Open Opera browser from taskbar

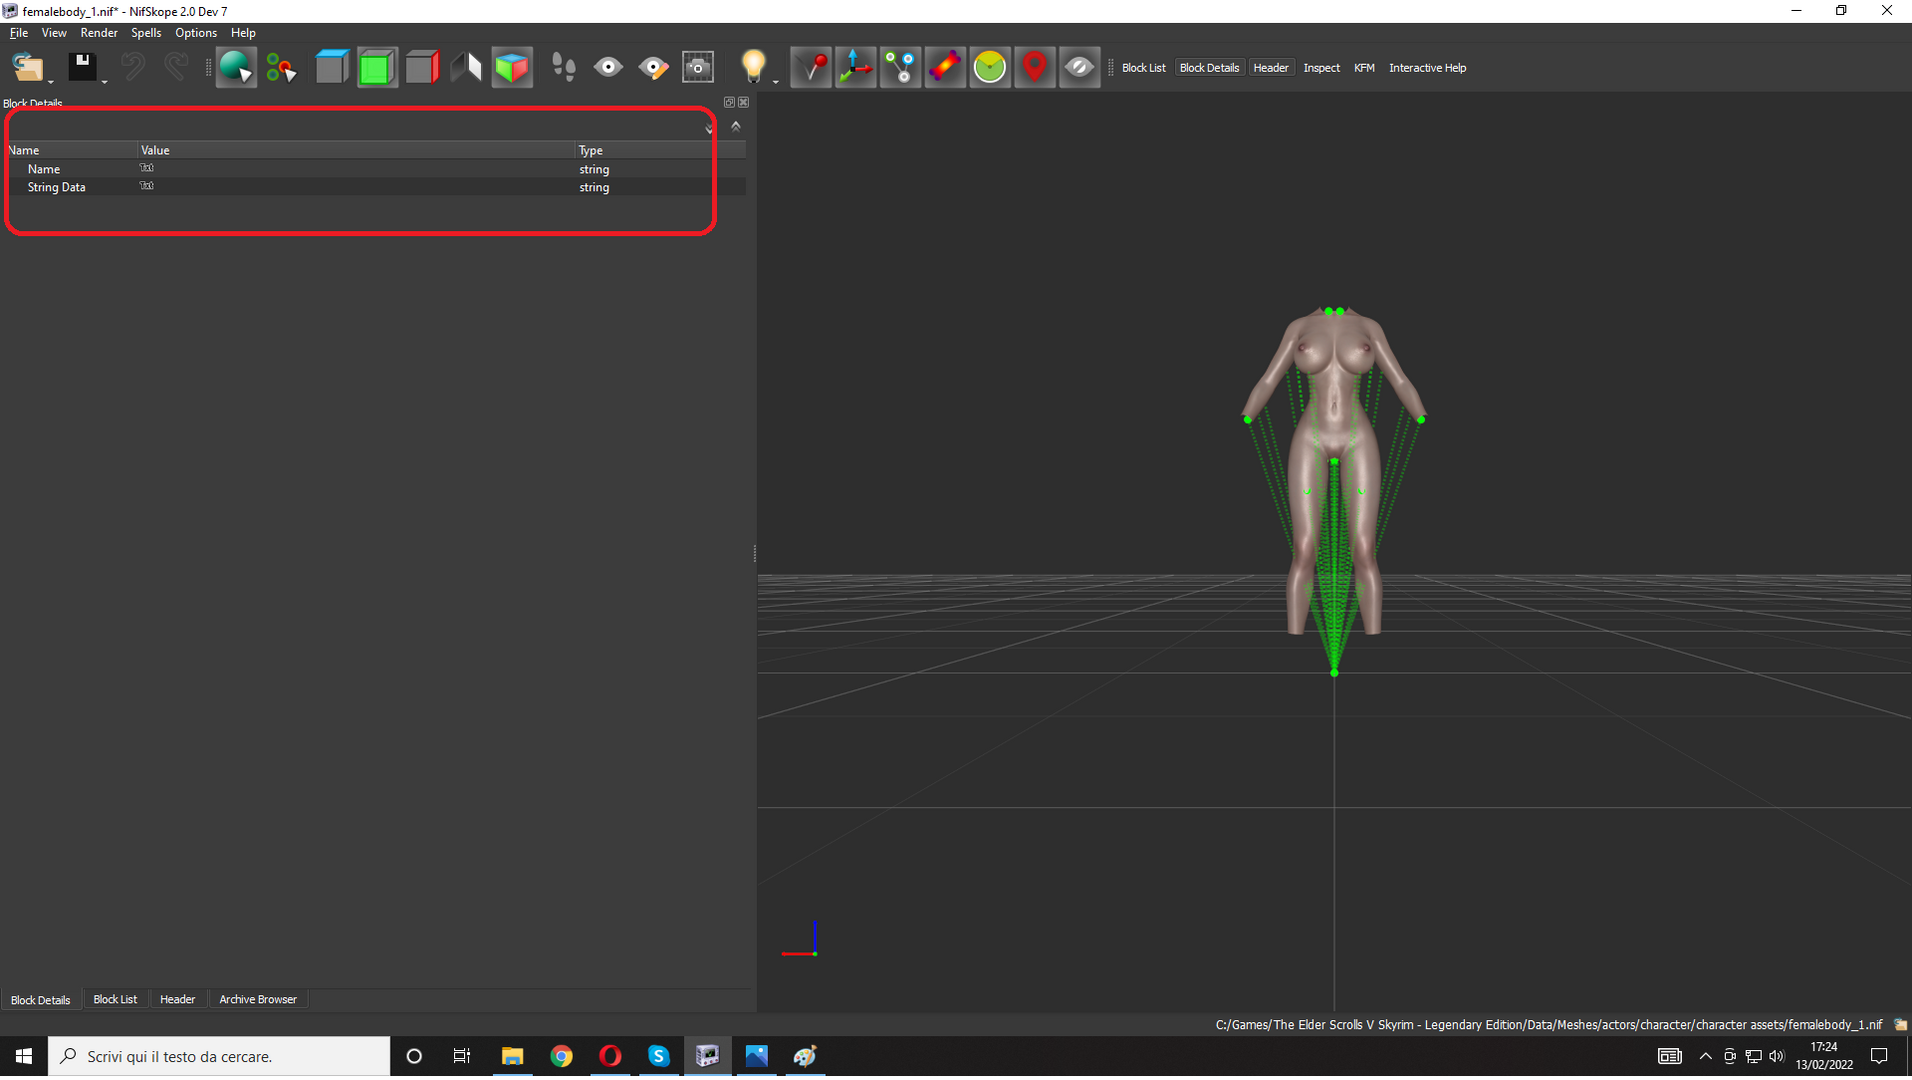point(610,1056)
